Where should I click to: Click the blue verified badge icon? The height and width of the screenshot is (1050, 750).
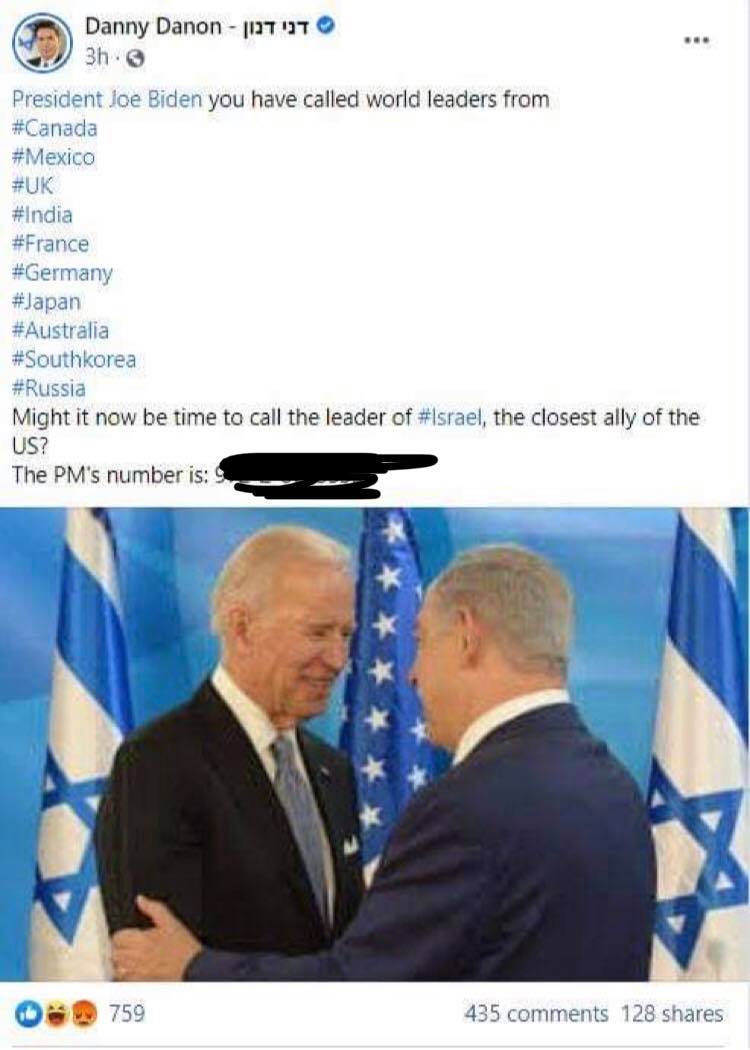325,26
